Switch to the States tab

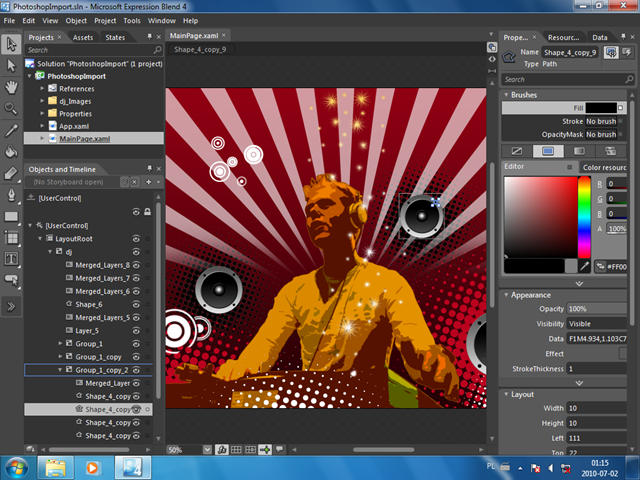click(115, 38)
